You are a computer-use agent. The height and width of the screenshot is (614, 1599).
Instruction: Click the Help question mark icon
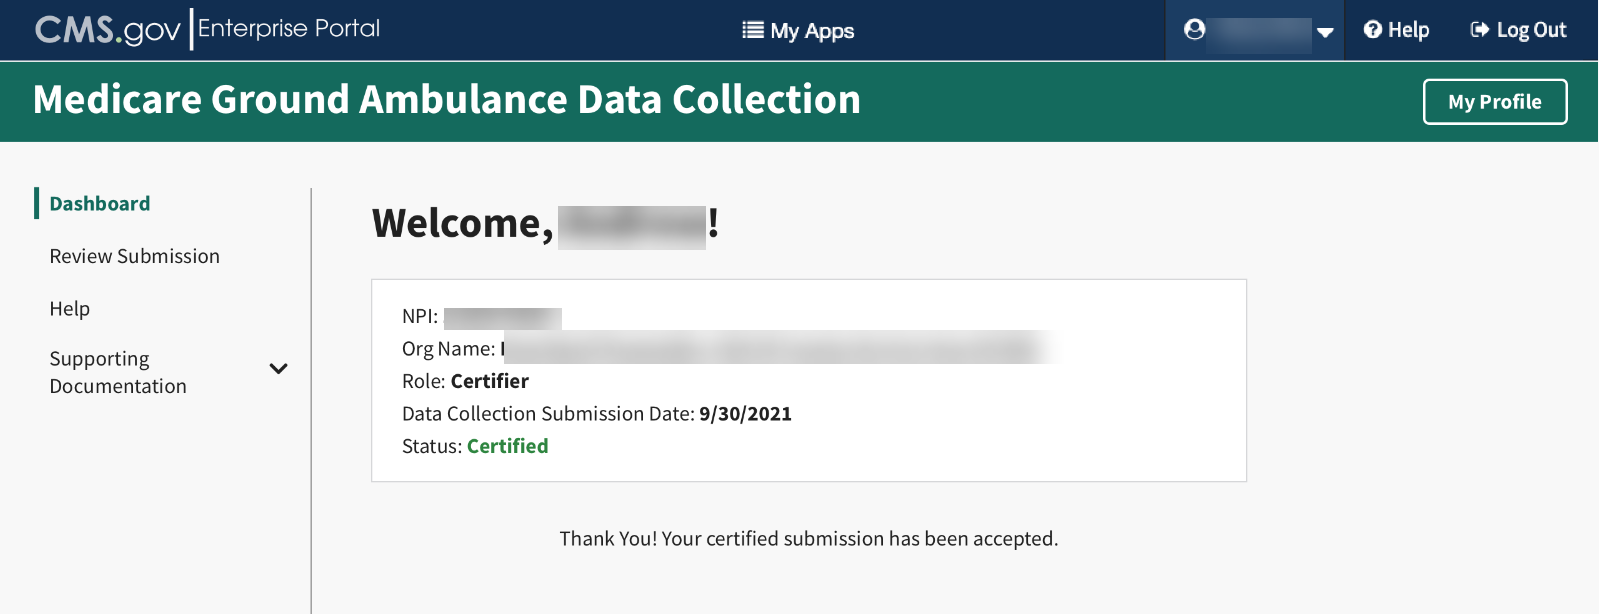coord(1373,30)
